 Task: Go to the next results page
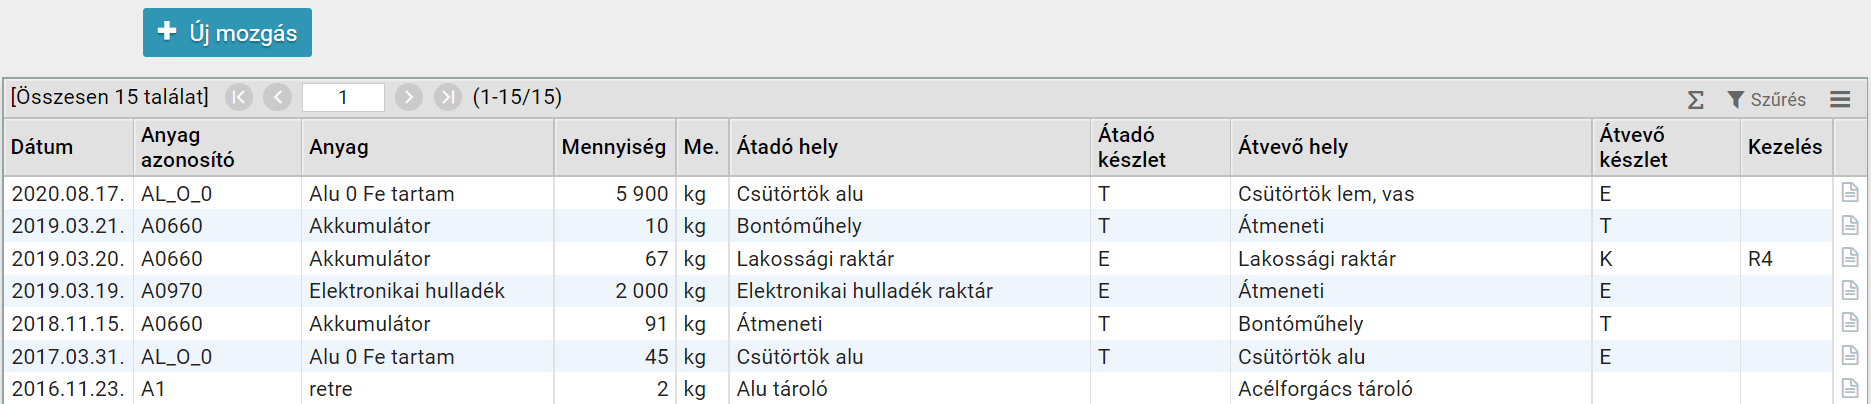pyautogui.click(x=408, y=97)
